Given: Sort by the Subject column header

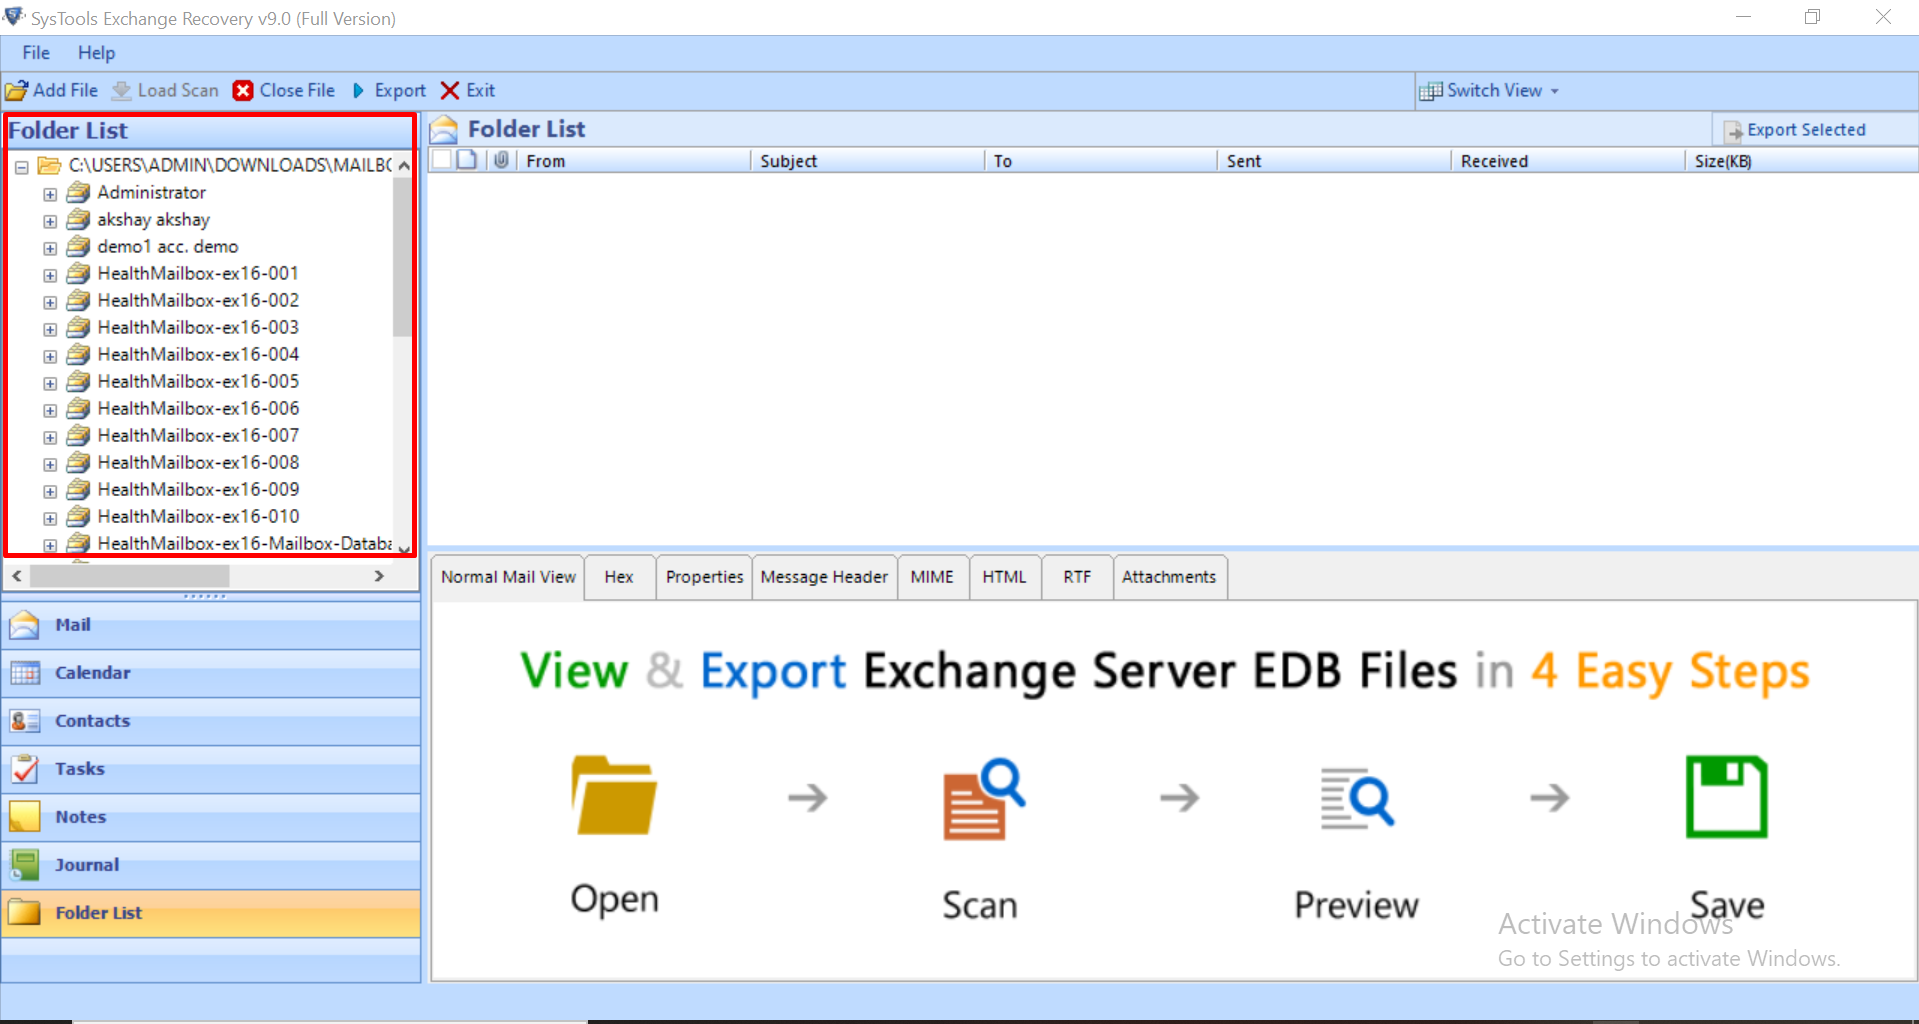Looking at the screenshot, I should coord(866,161).
